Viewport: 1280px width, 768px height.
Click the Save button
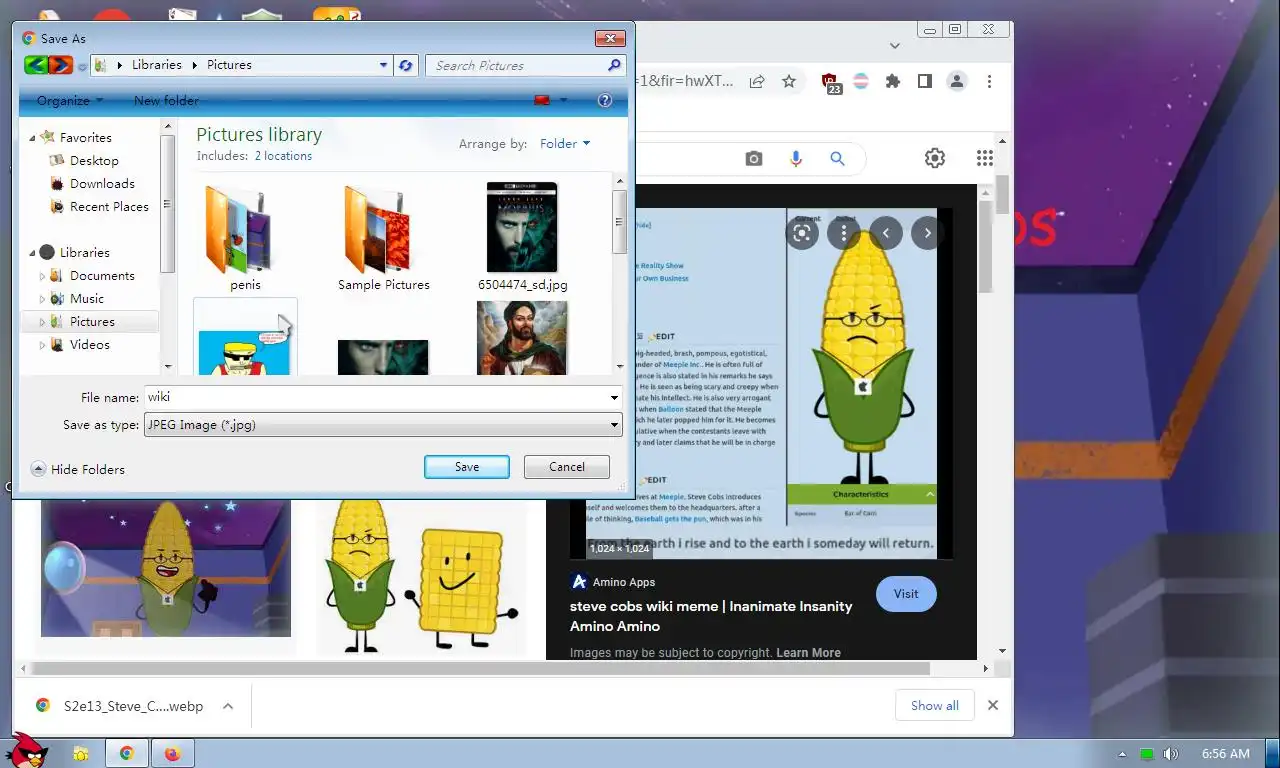[x=467, y=467]
